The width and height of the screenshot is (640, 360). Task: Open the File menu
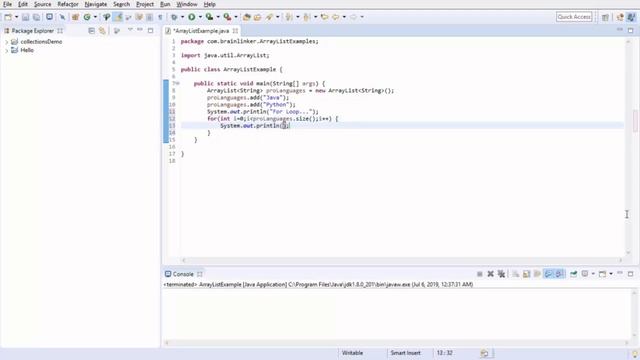[x=7, y=4]
